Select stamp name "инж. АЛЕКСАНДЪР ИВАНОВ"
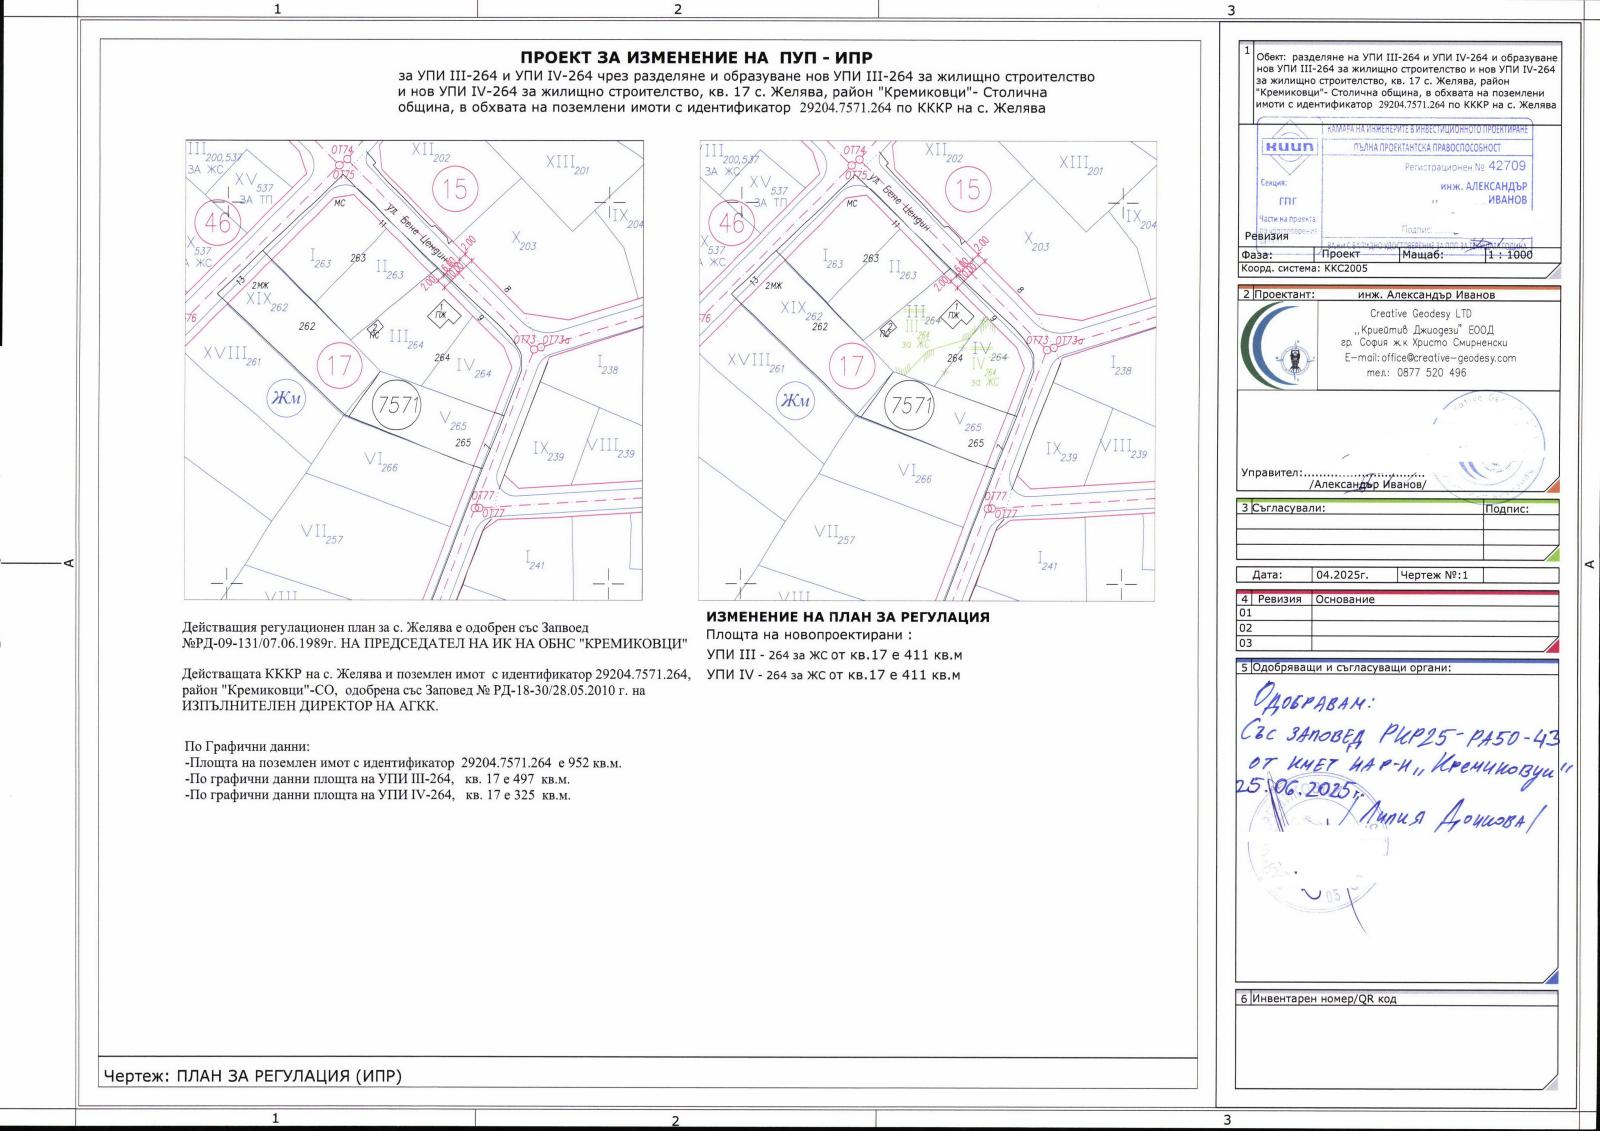This screenshot has width=1600, height=1131. (1484, 193)
